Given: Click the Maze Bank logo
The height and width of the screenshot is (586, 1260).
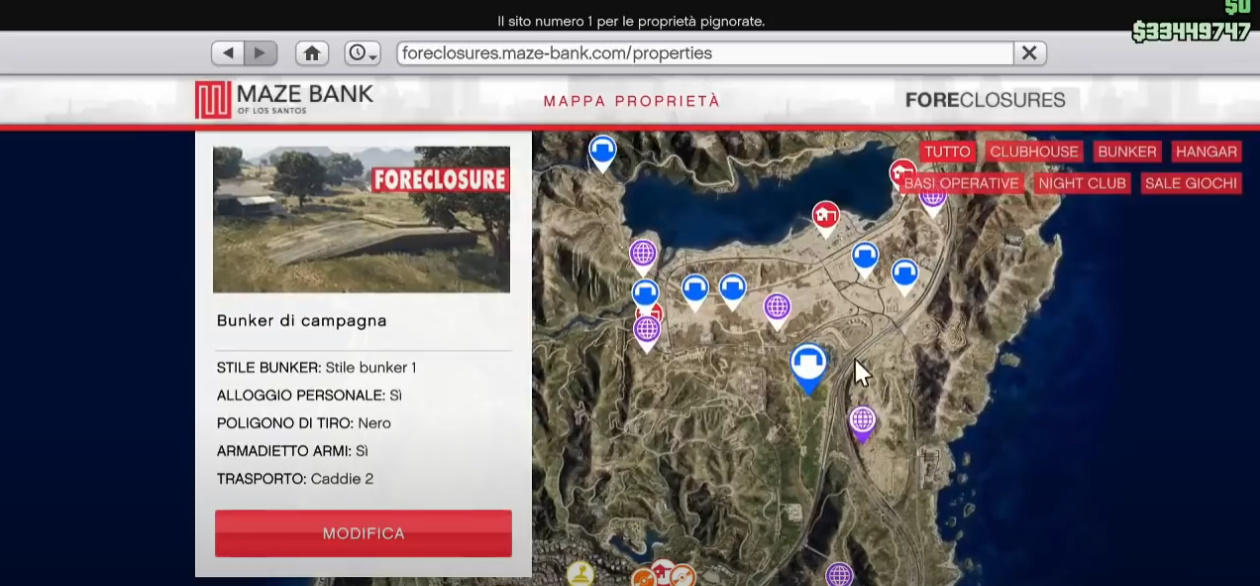Looking at the screenshot, I should pos(284,99).
